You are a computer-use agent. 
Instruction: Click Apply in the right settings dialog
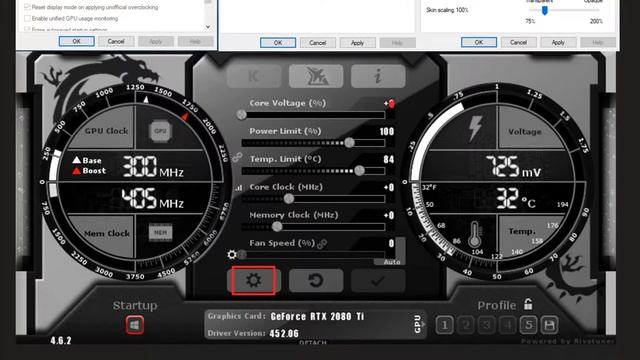[558, 42]
